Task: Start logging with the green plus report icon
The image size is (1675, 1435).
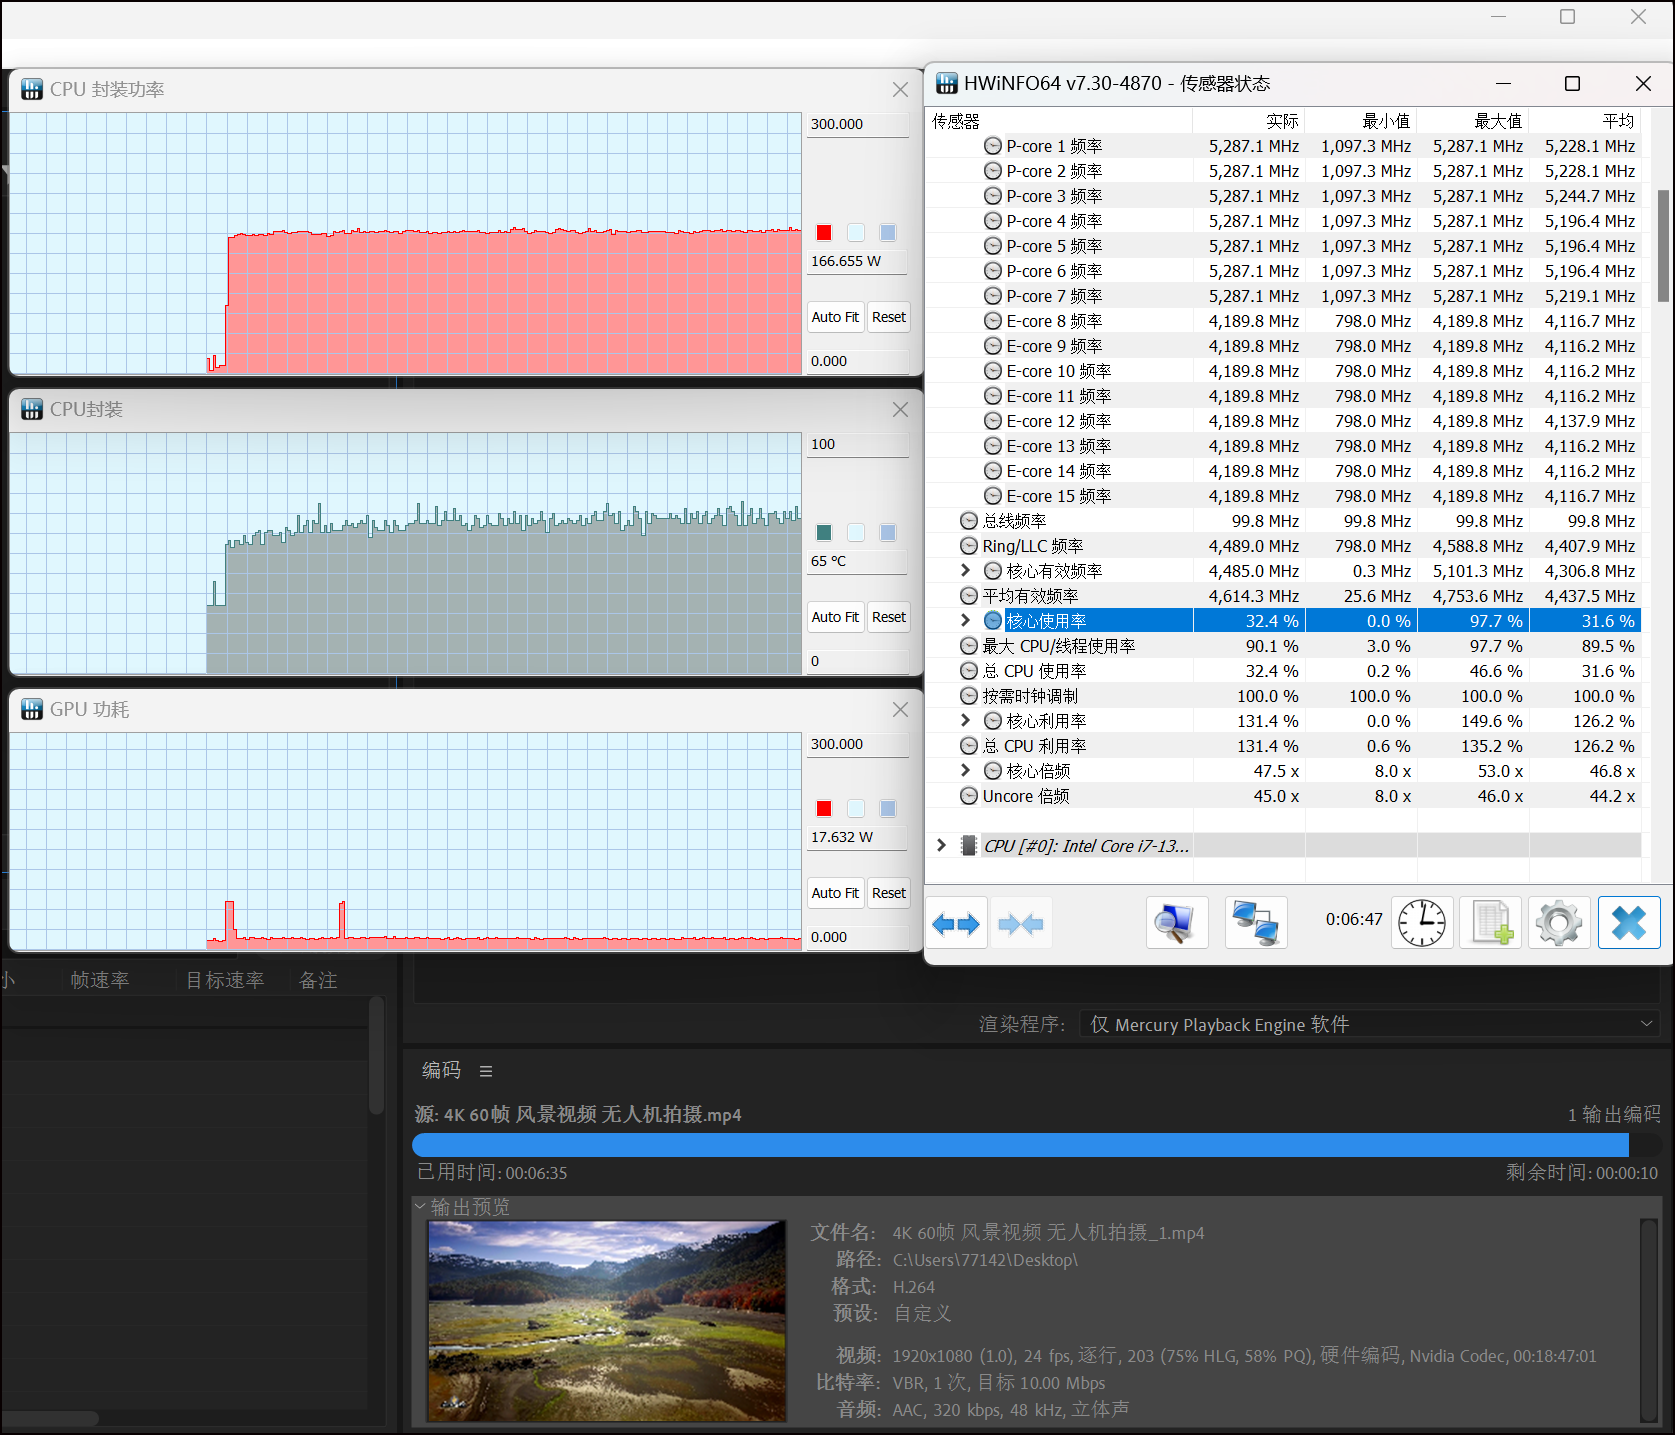Action: pos(1490,922)
